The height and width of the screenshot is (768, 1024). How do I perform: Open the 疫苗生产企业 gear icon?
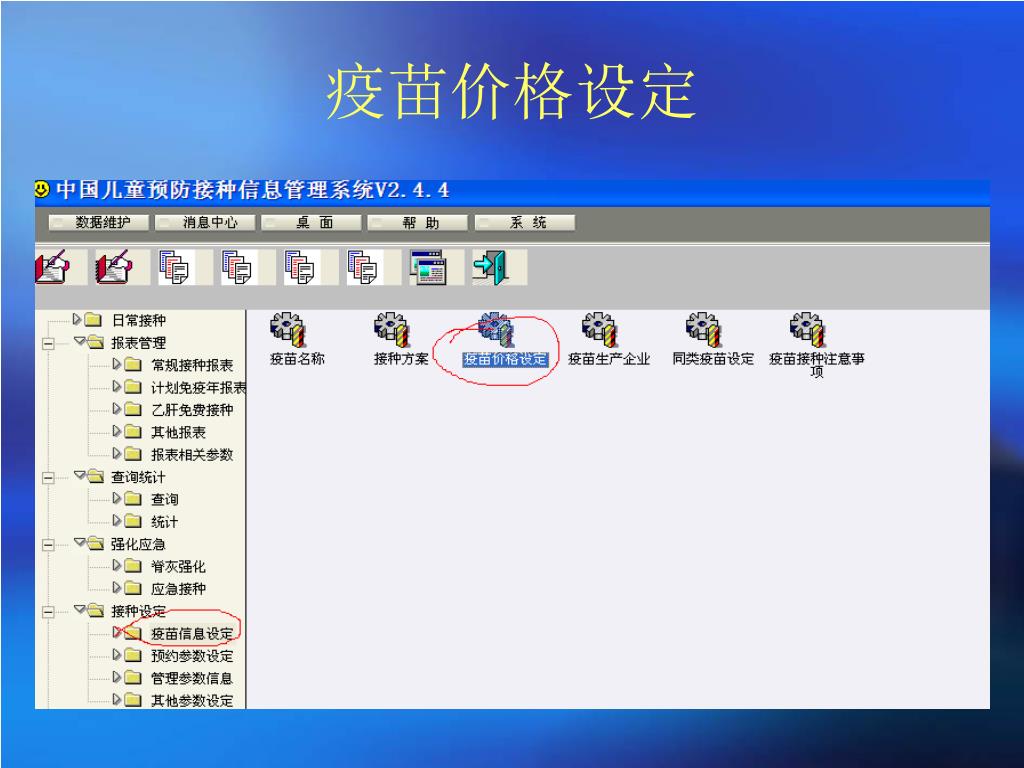(x=600, y=330)
